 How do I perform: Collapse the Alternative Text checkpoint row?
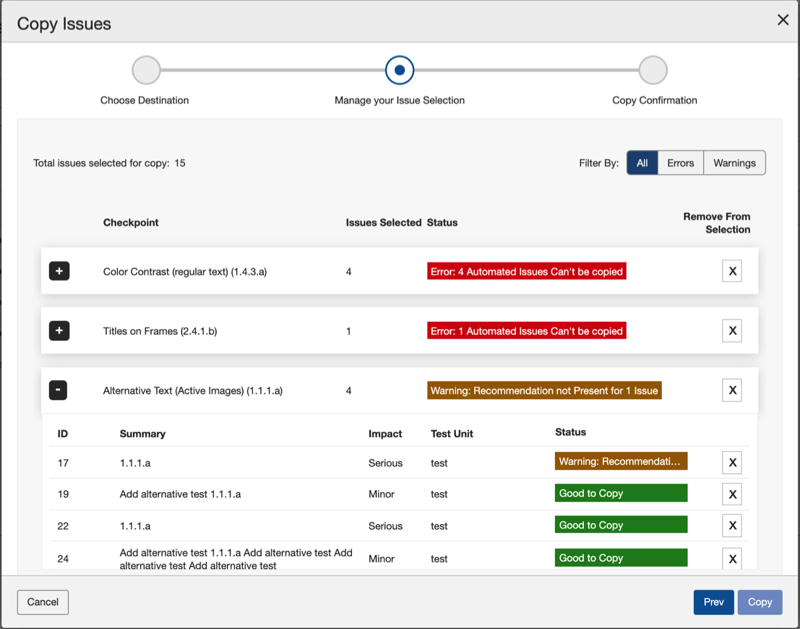(58, 390)
